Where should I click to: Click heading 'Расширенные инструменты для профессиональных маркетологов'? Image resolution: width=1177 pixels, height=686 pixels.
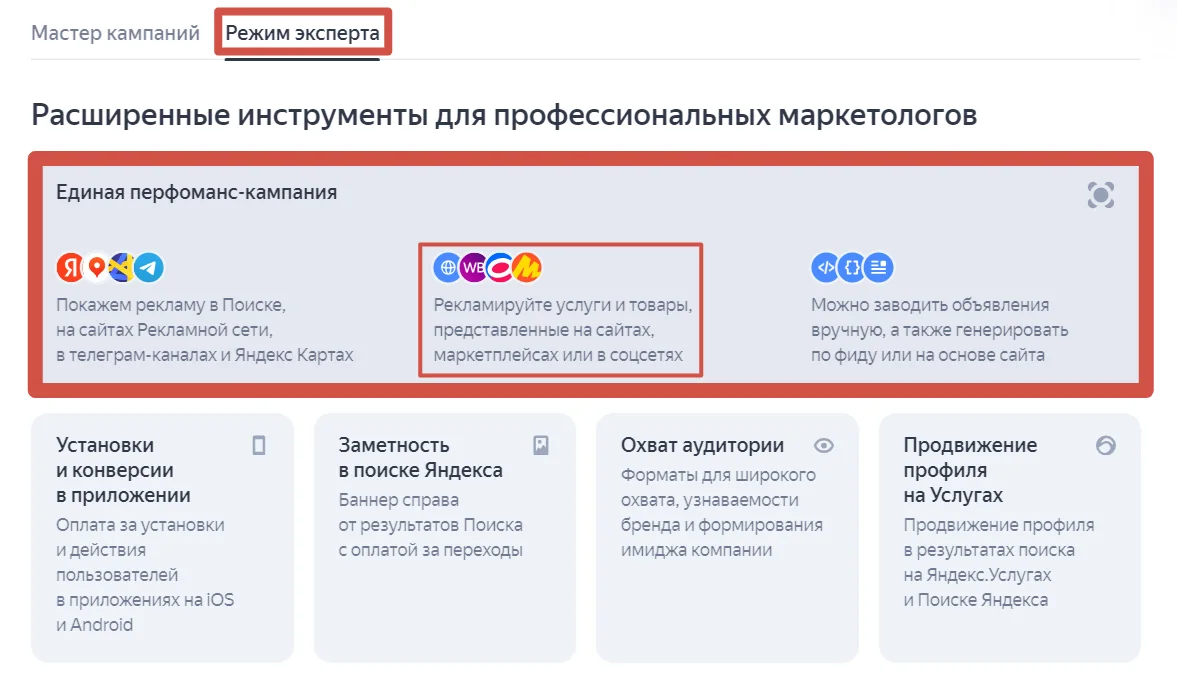point(504,115)
